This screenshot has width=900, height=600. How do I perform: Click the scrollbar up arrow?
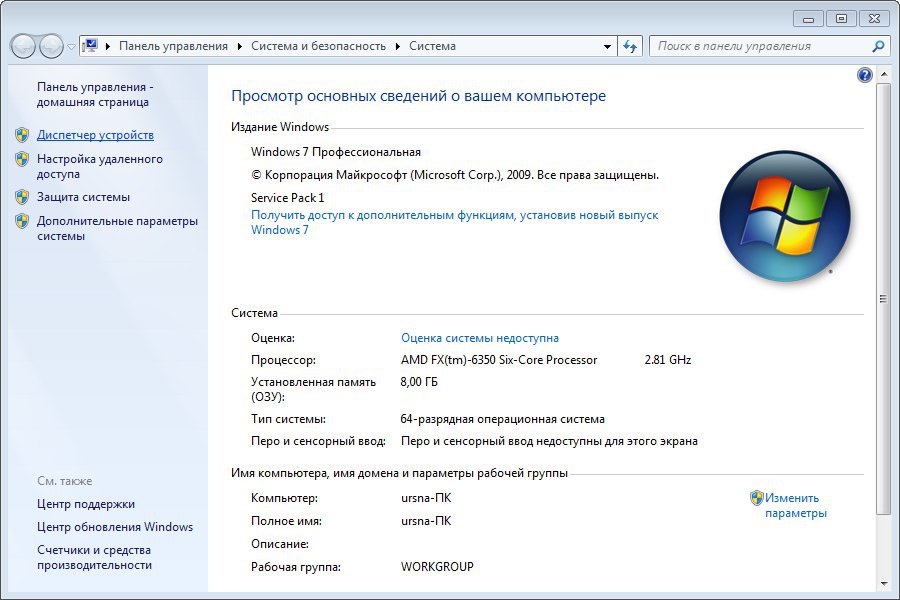pos(883,75)
